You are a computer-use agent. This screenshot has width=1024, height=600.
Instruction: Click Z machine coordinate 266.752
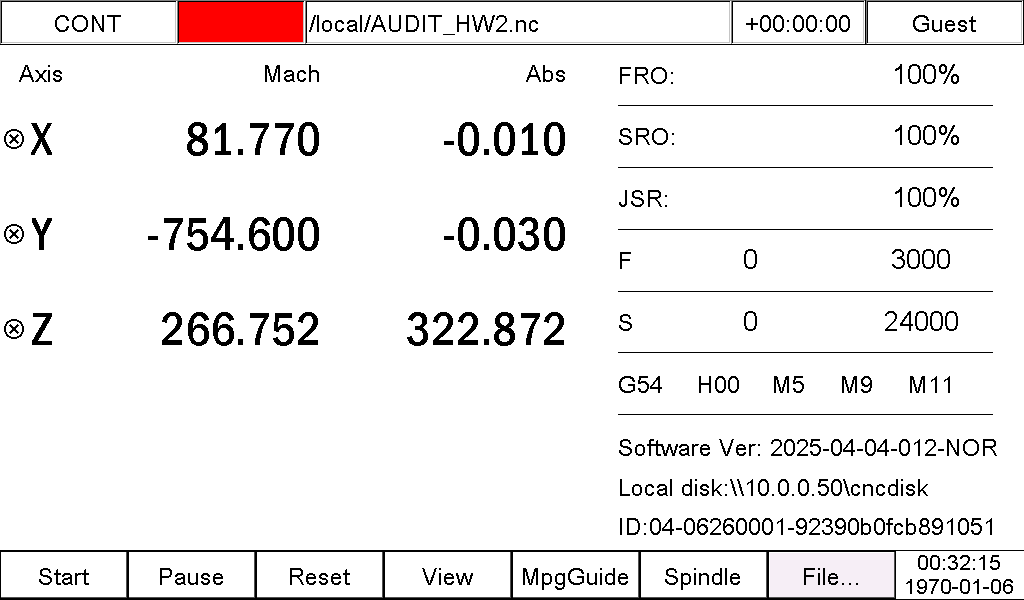click(240, 328)
